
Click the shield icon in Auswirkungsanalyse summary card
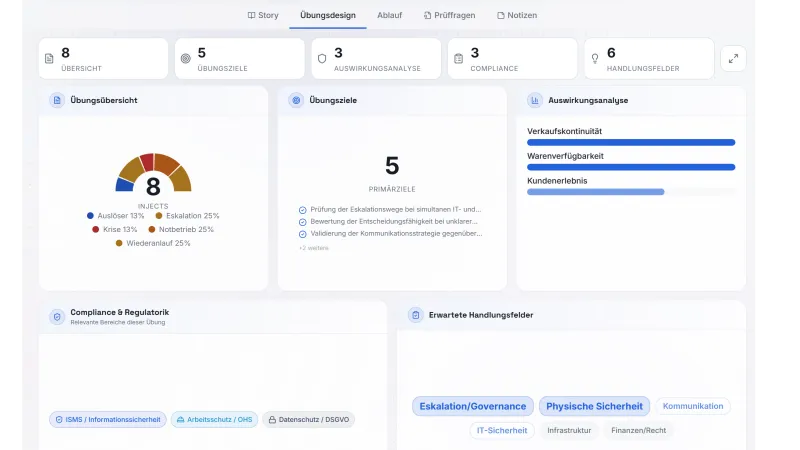(322, 59)
